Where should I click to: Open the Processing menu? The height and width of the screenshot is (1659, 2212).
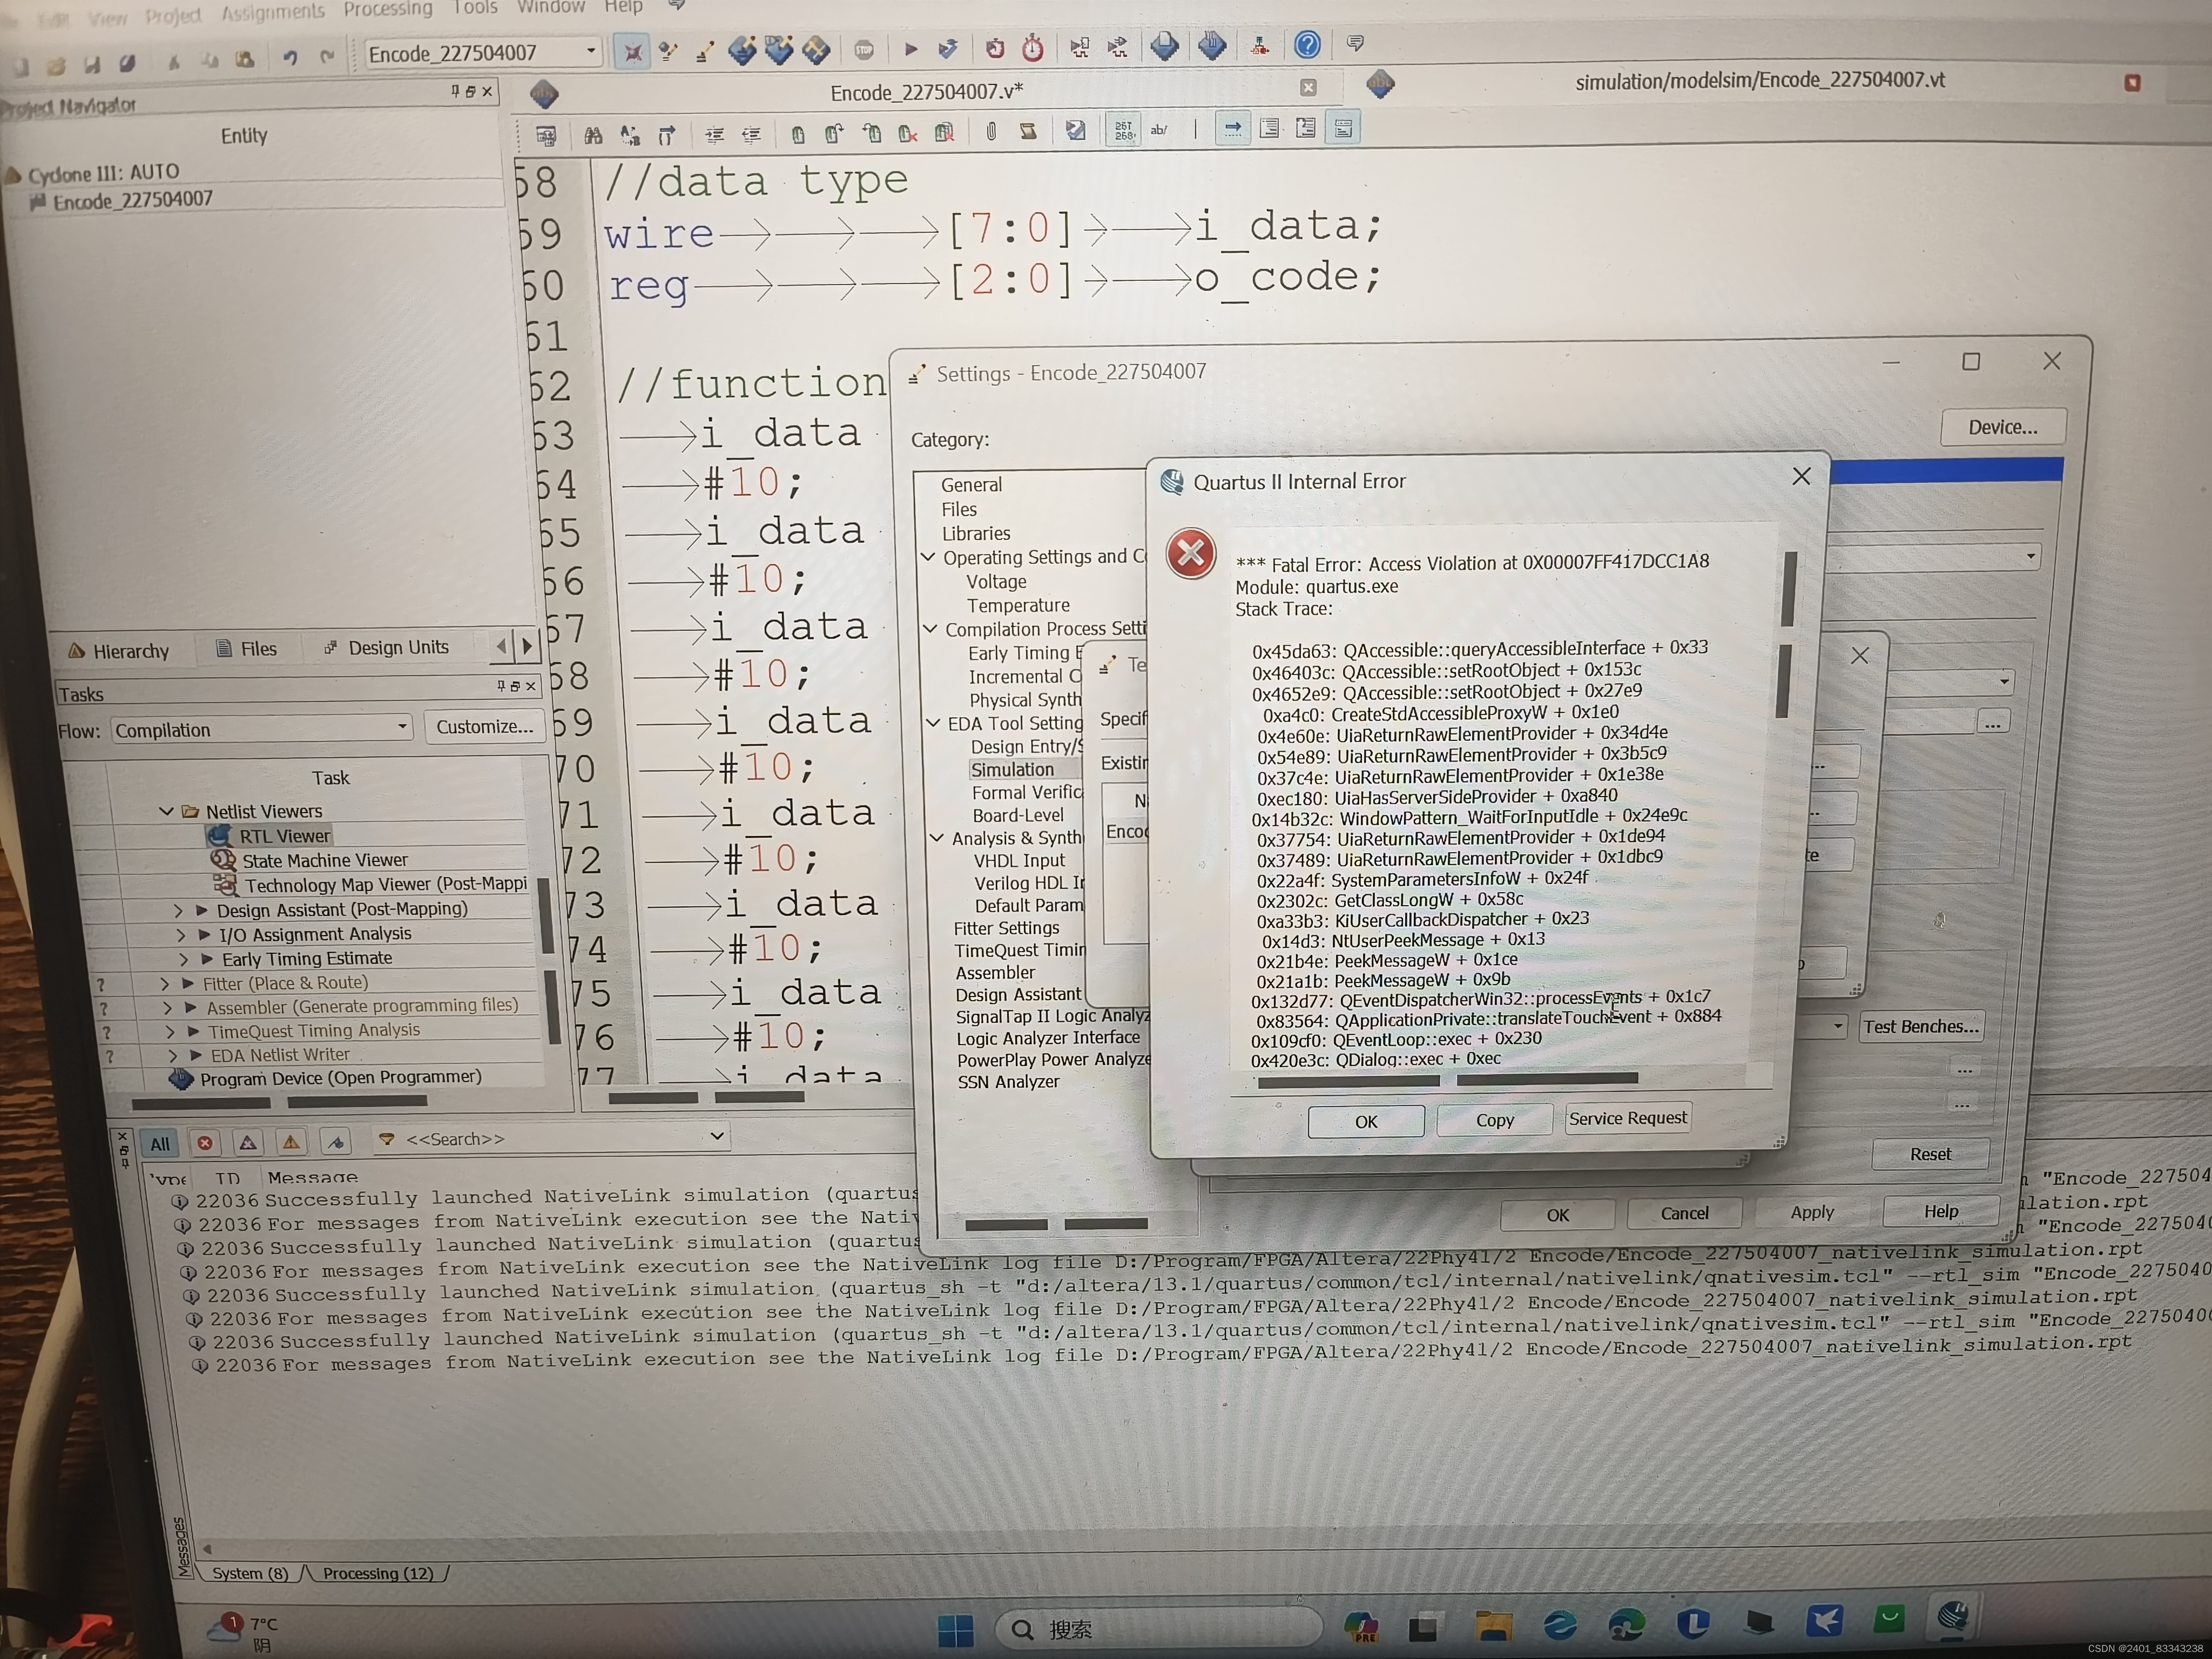coord(388,8)
